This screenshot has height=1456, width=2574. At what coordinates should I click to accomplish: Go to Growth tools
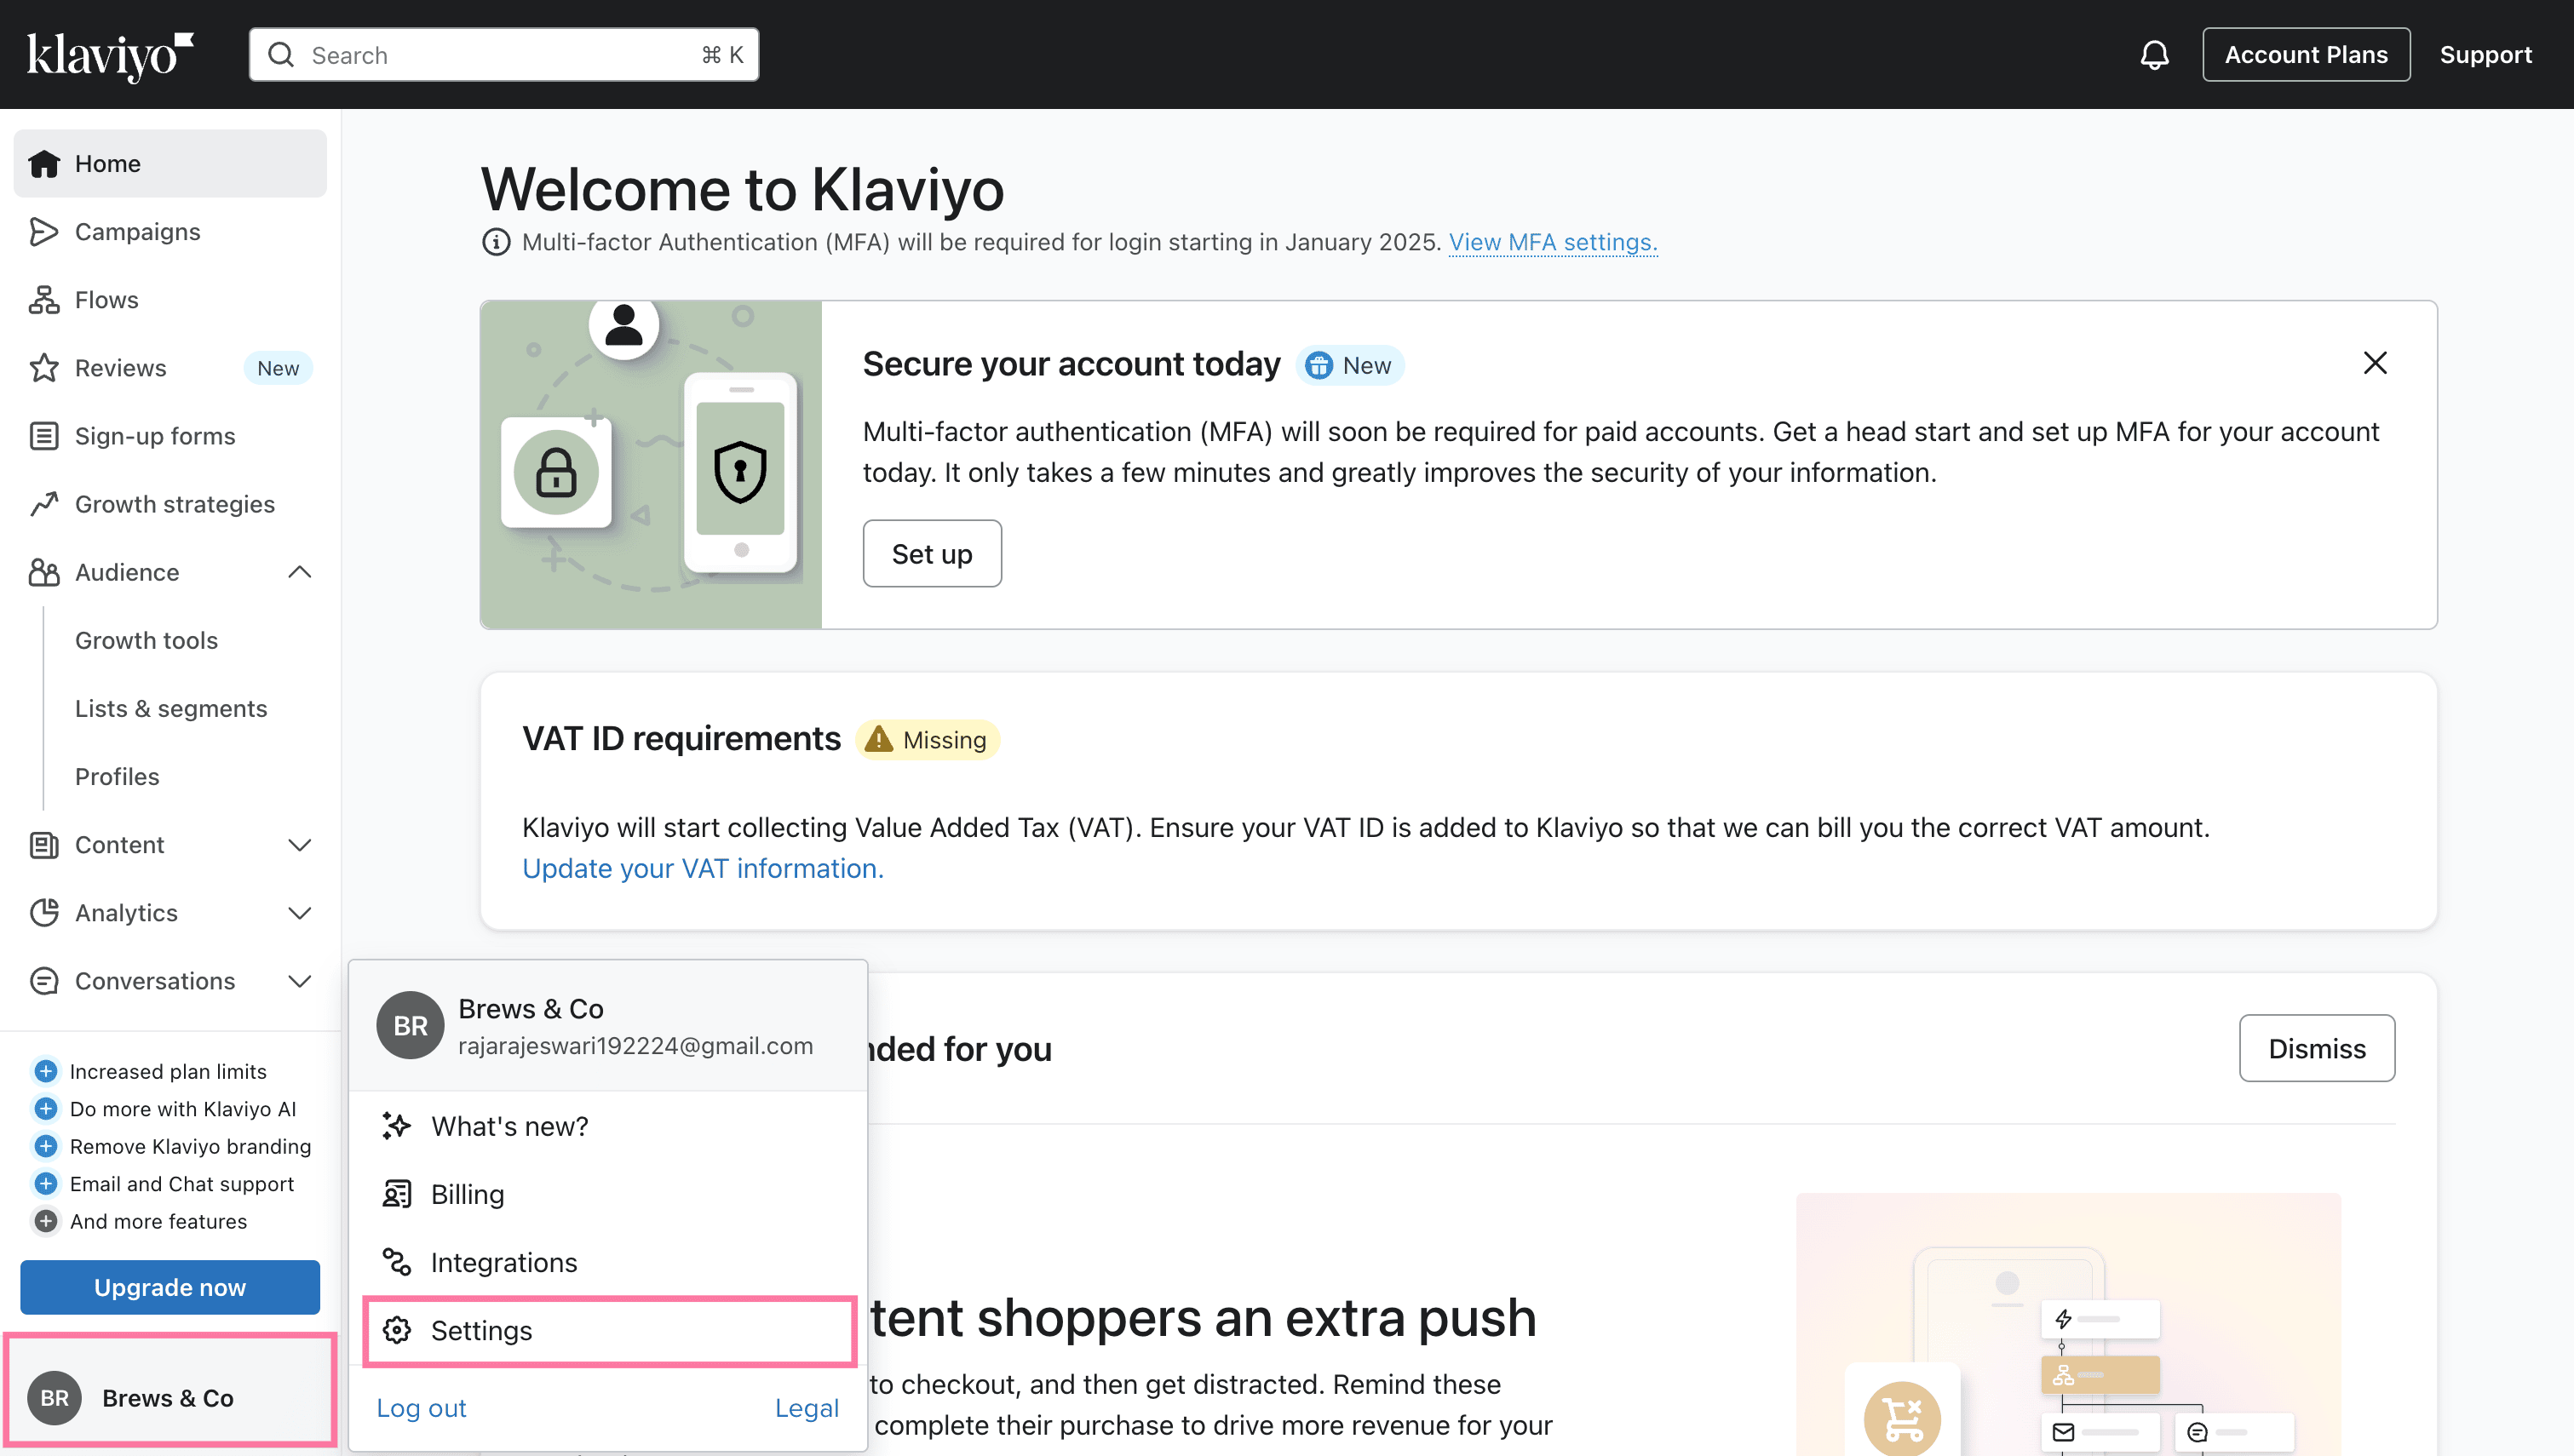tap(146, 640)
